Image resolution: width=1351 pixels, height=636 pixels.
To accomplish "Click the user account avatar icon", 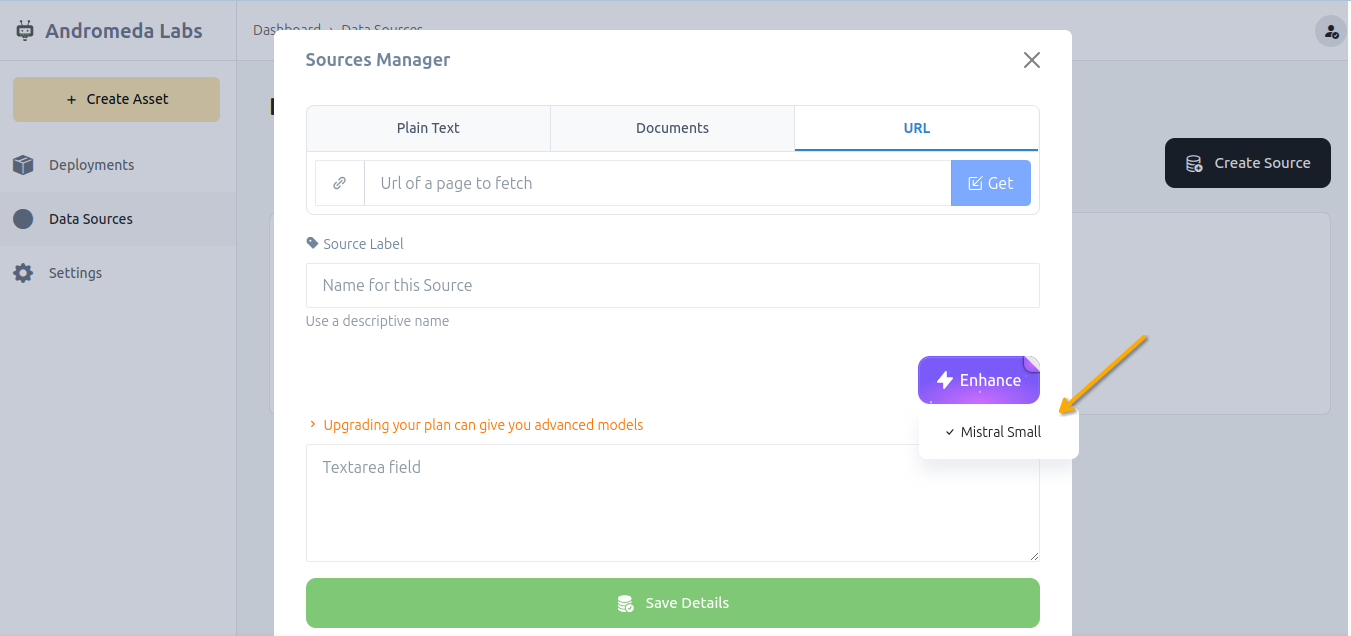I will 1330,31.
